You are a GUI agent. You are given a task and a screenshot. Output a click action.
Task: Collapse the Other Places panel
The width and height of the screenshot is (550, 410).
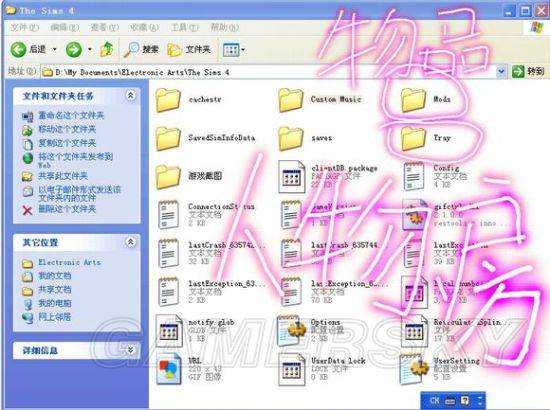coord(130,242)
